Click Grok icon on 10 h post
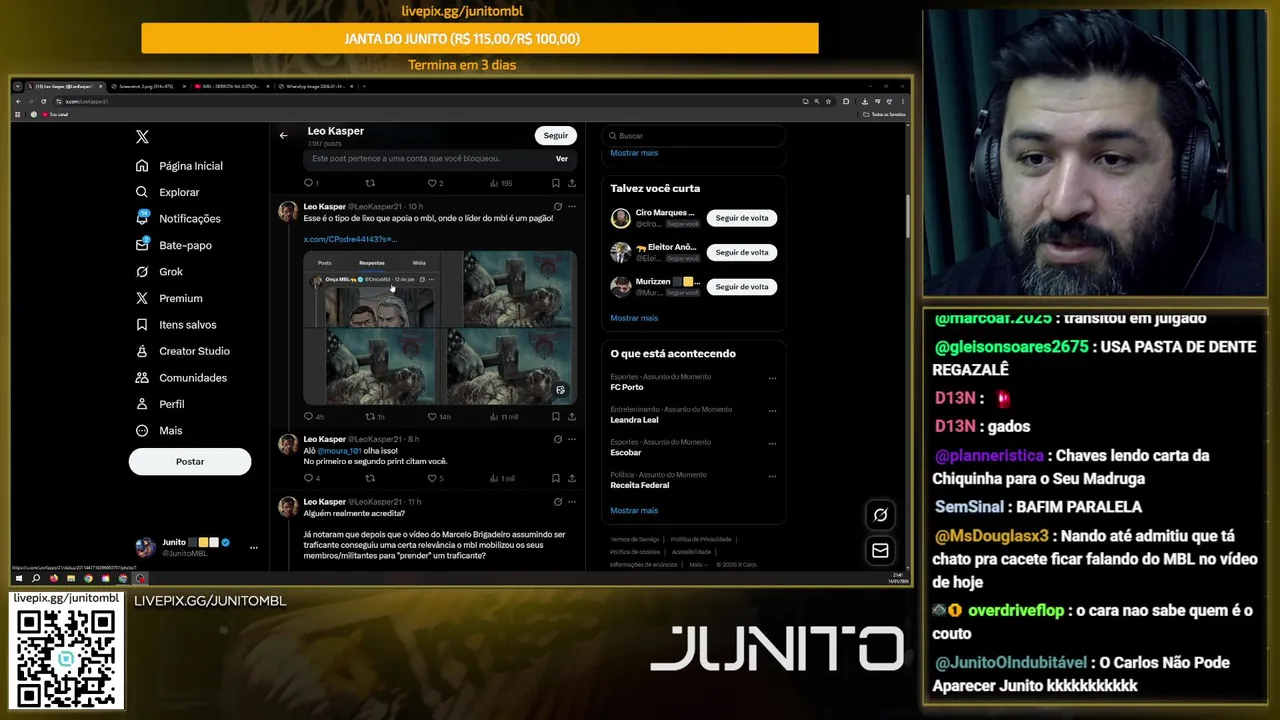This screenshot has height=720, width=1280. (x=558, y=206)
